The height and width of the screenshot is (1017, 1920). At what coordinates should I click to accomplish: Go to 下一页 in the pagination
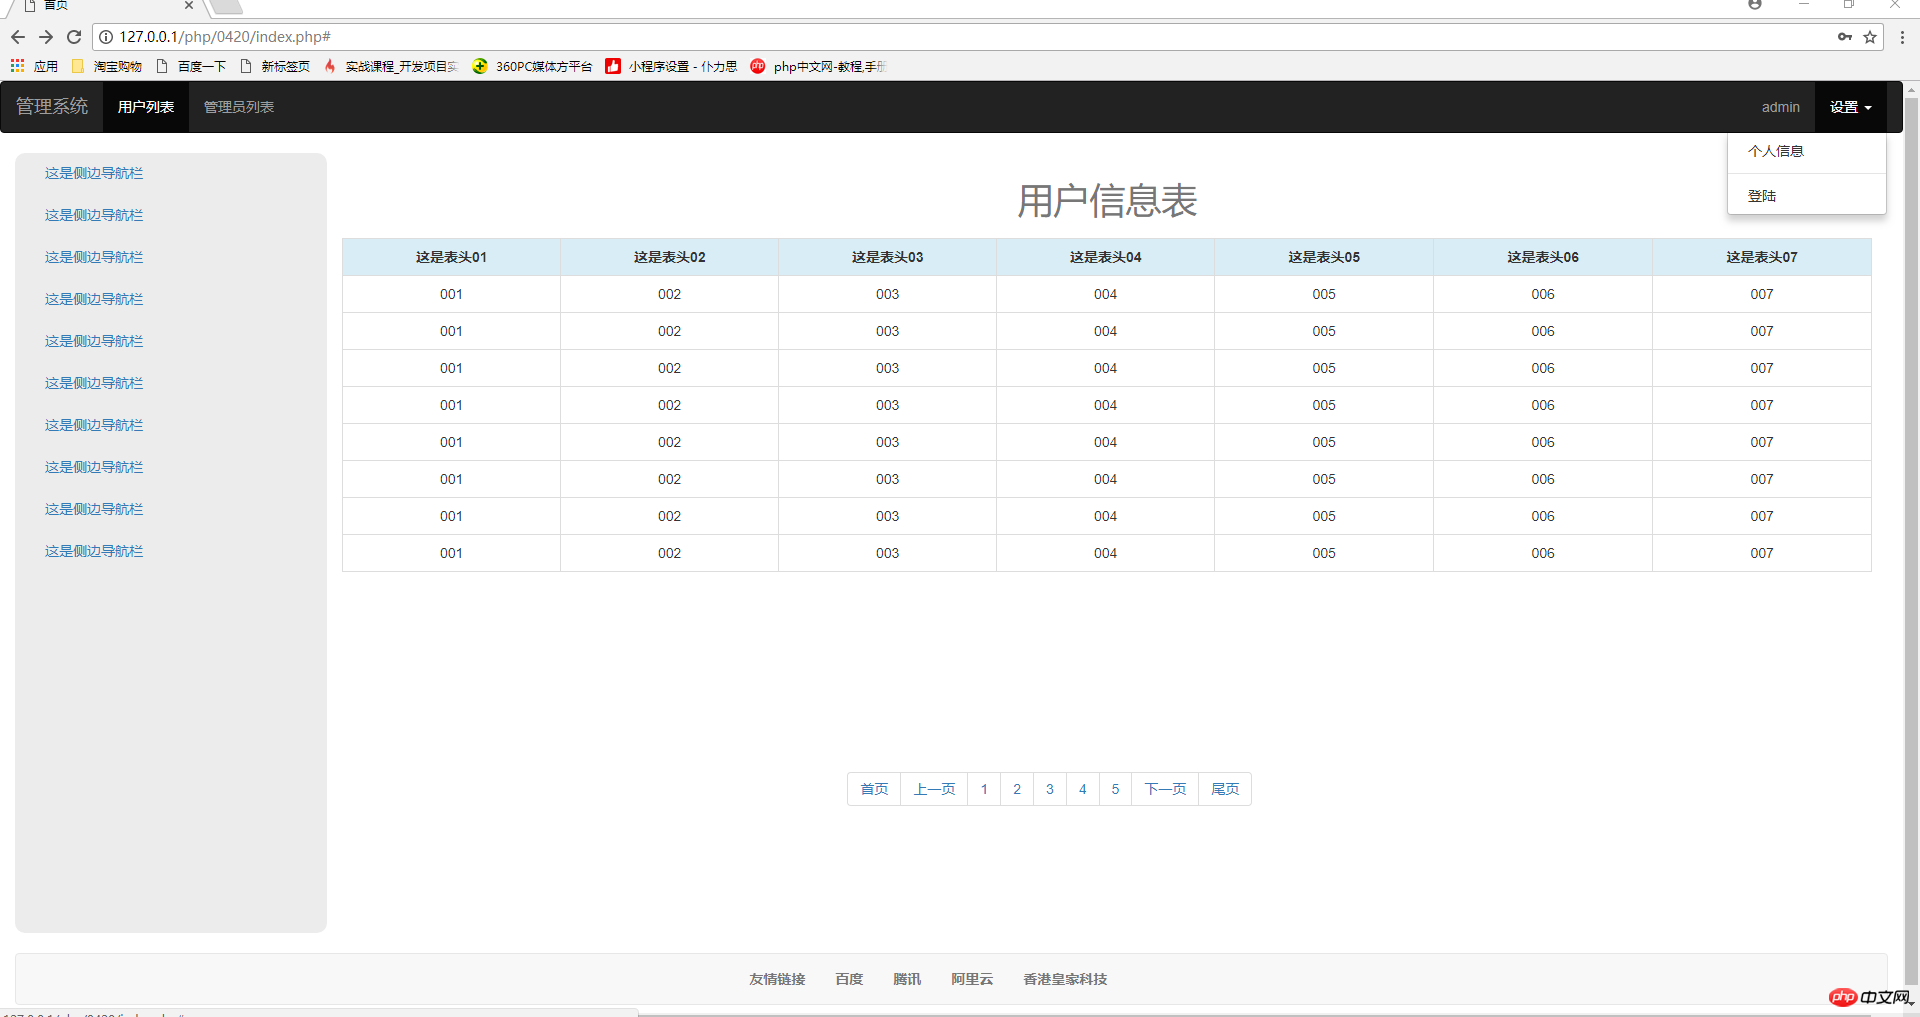click(1165, 789)
